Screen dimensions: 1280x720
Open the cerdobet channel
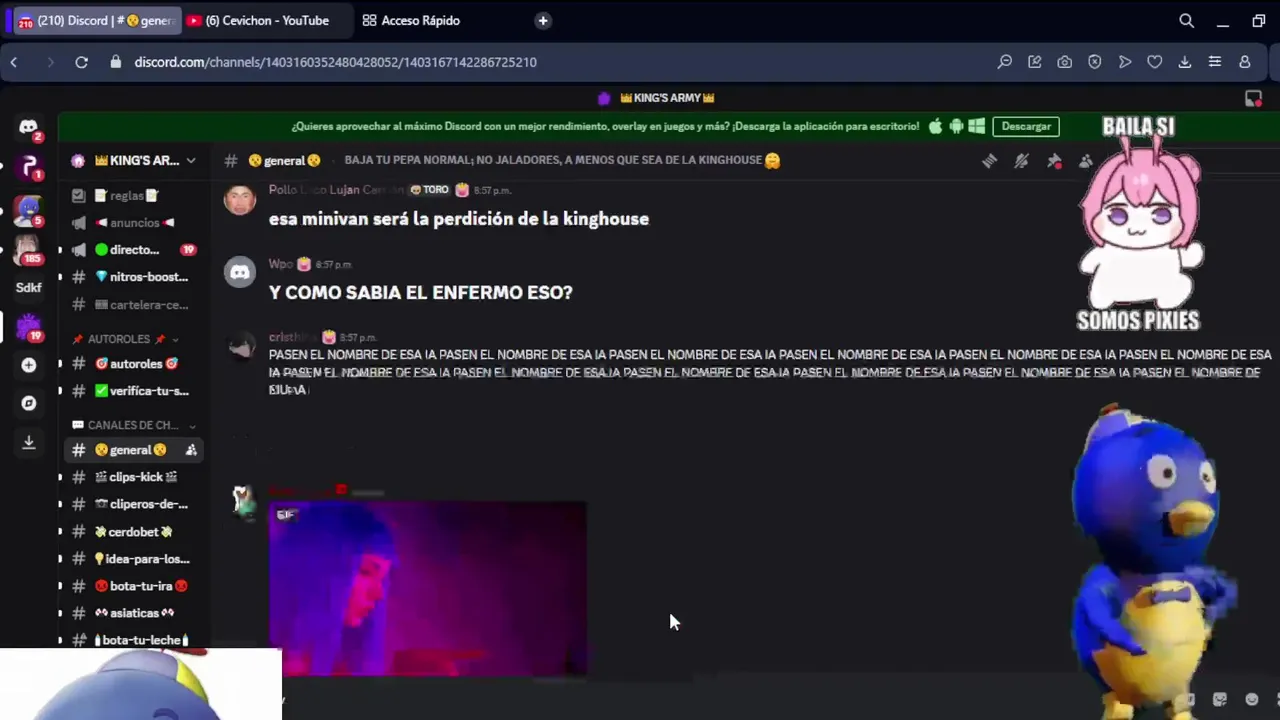click(133, 532)
